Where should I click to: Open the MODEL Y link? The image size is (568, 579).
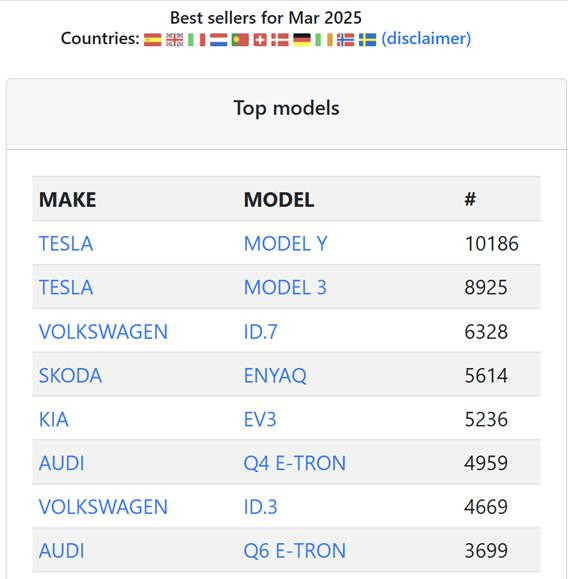coord(285,244)
